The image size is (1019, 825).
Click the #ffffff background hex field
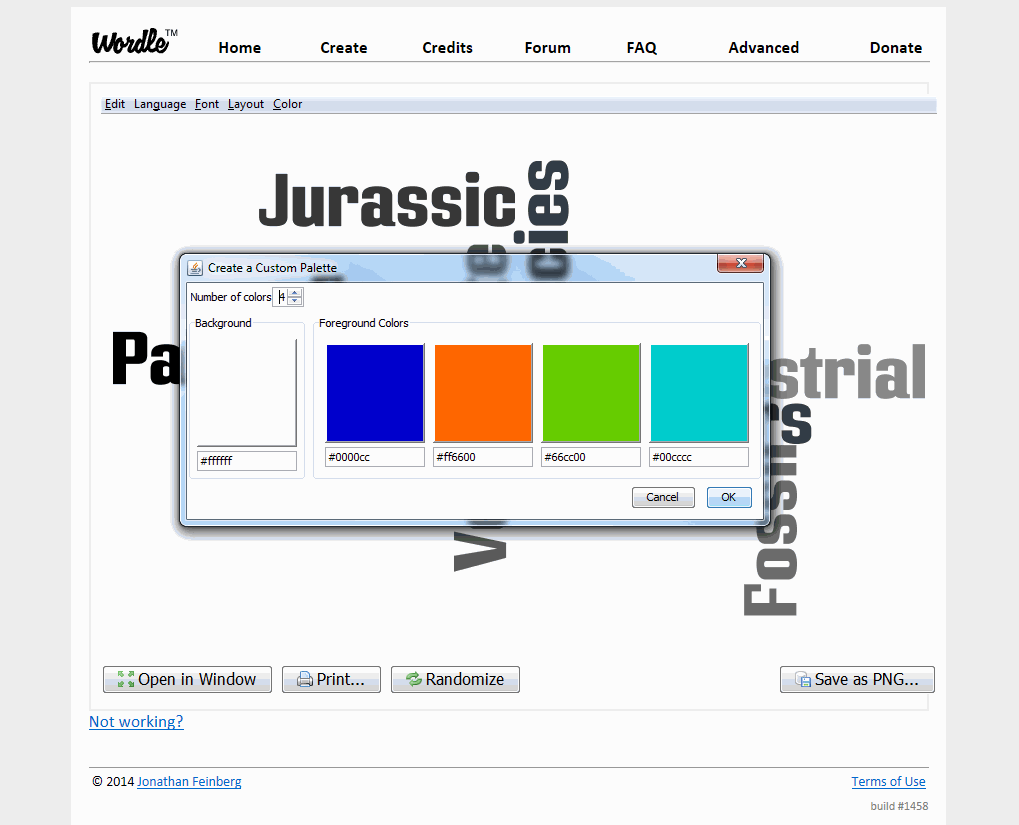click(x=247, y=461)
